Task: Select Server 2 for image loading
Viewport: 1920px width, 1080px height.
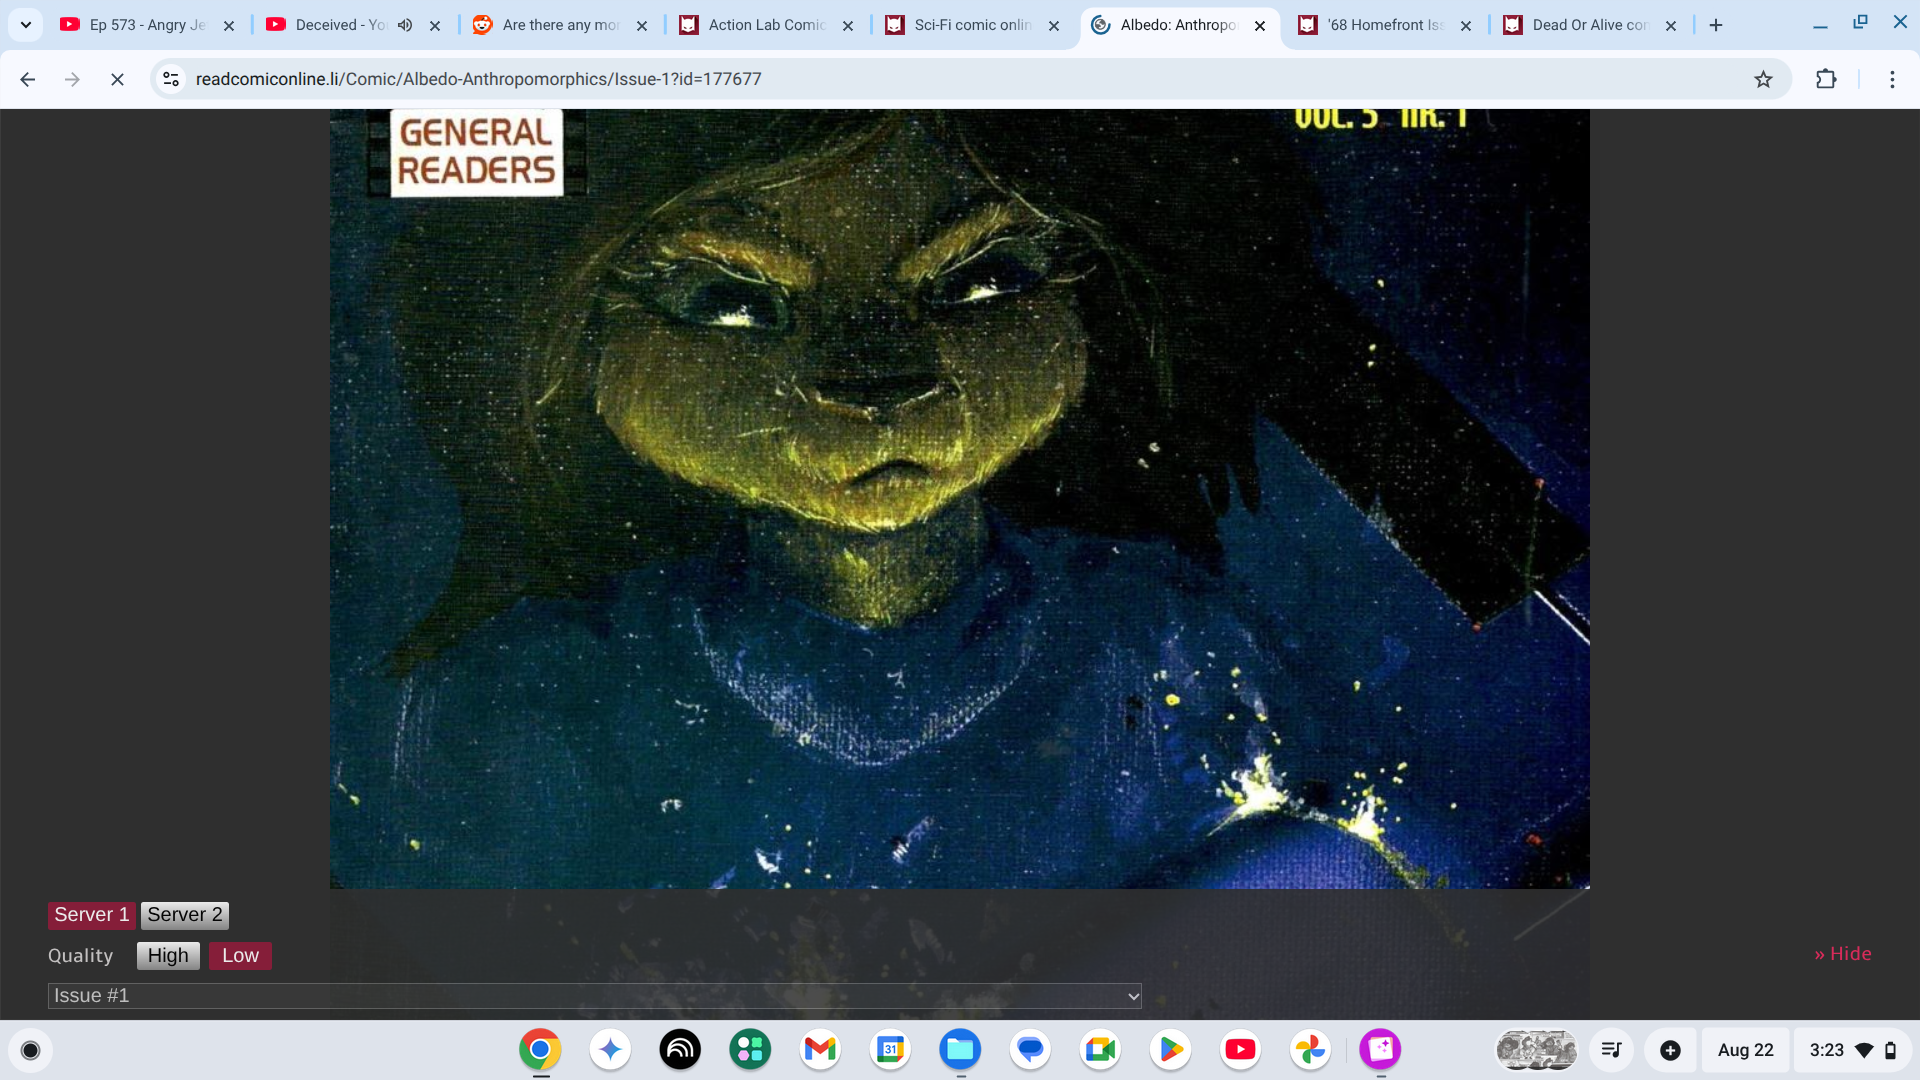Action: (185, 915)
